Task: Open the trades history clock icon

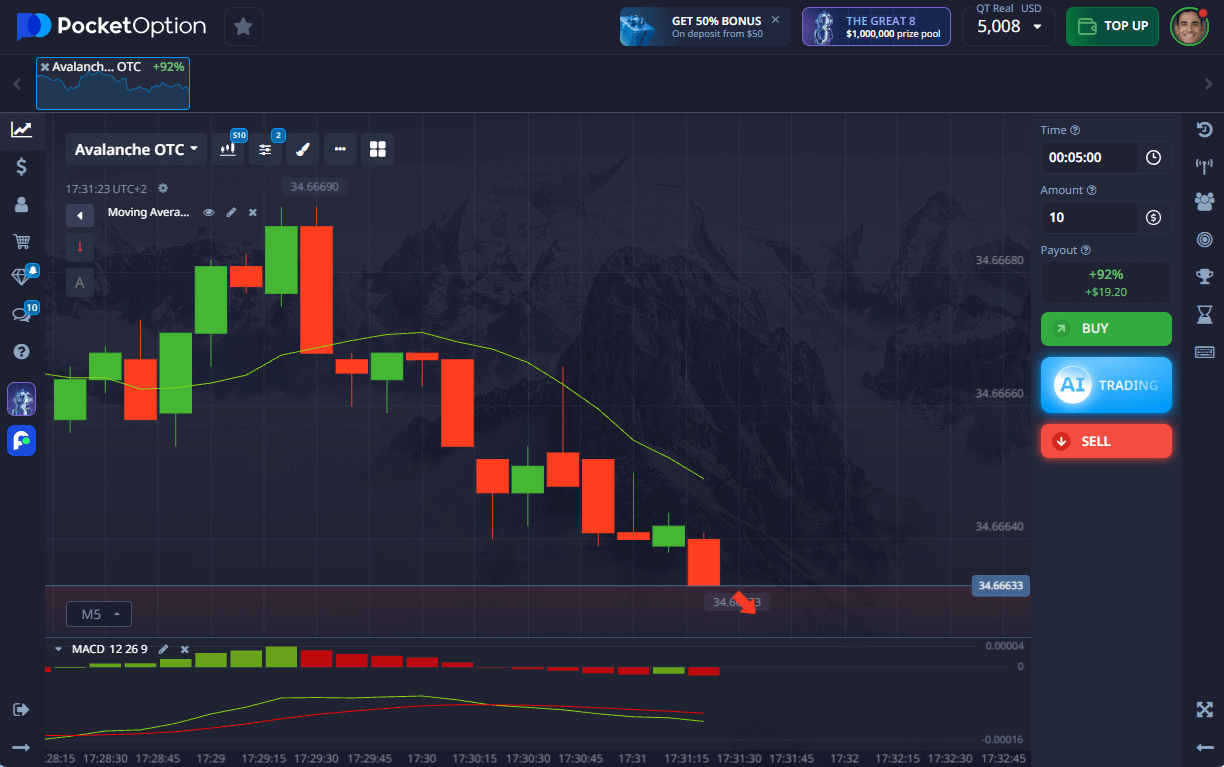Action: coord(1204,129)
